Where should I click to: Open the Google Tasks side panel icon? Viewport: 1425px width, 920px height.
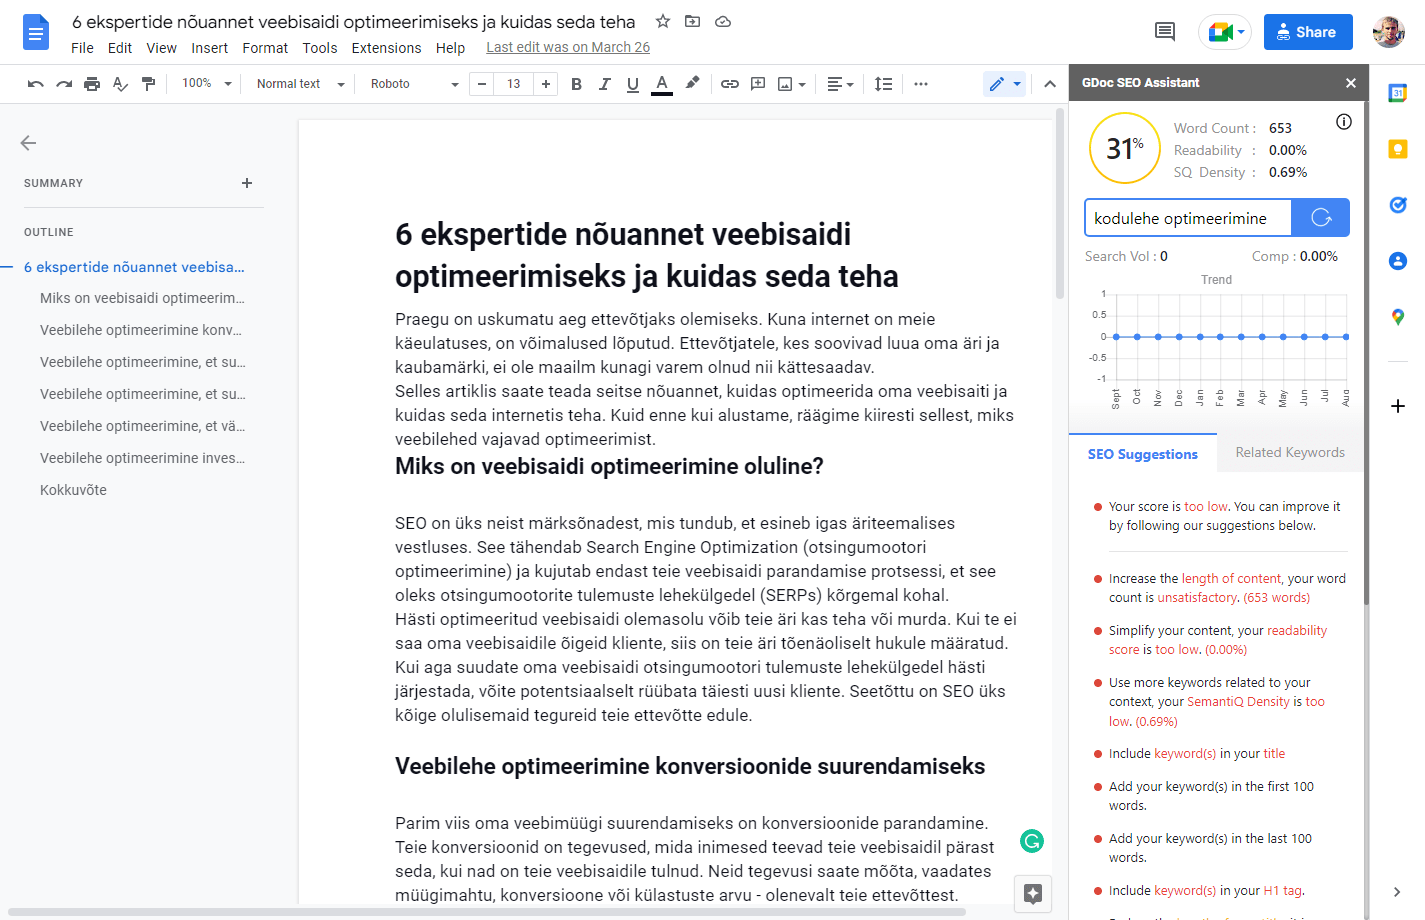(x=1398, y=205)
